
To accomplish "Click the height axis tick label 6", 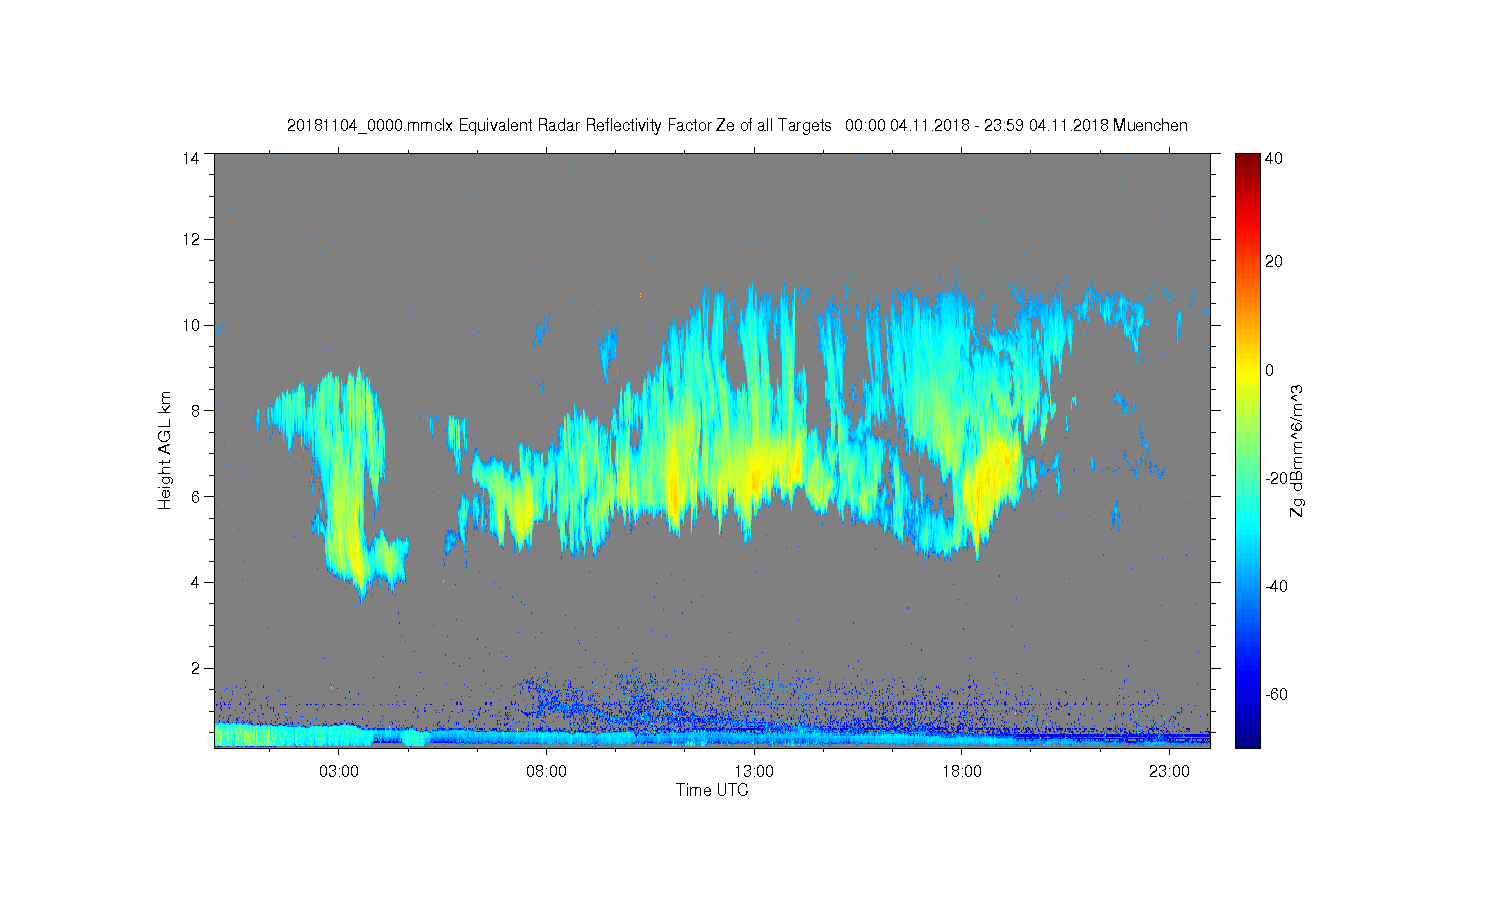I will pos(195,496).
